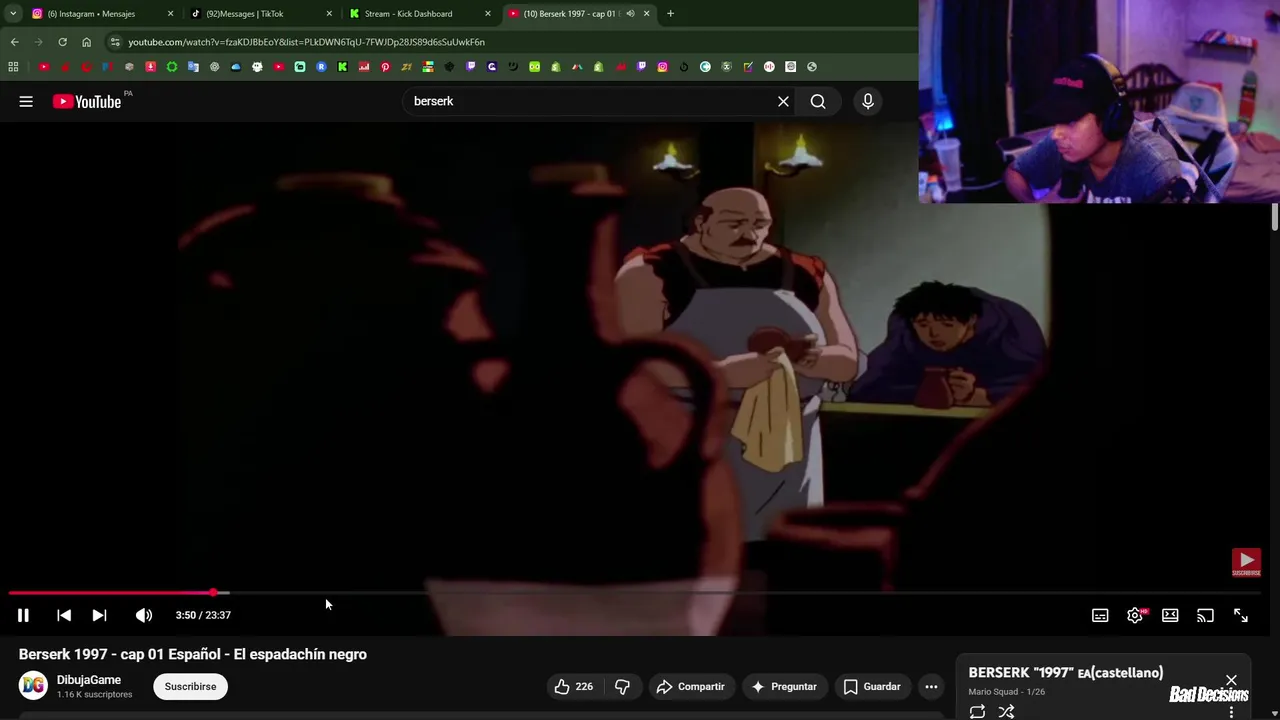Viewport: 1280px width, 720px height.
Task: Play the previous video in the playlist
Action: (64, 615)
